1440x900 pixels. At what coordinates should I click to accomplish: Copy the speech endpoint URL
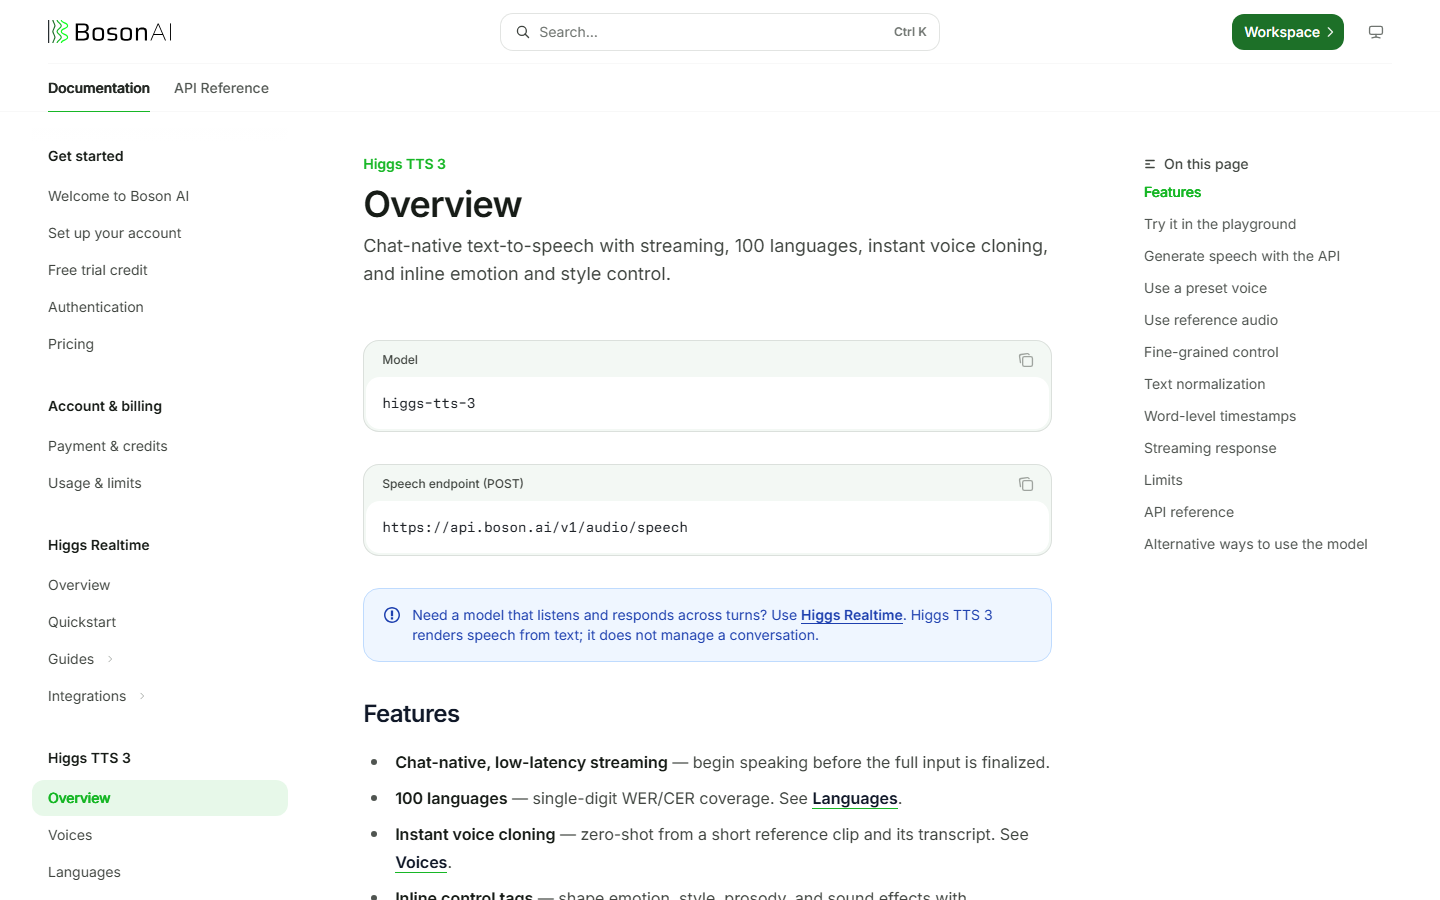1026,484
